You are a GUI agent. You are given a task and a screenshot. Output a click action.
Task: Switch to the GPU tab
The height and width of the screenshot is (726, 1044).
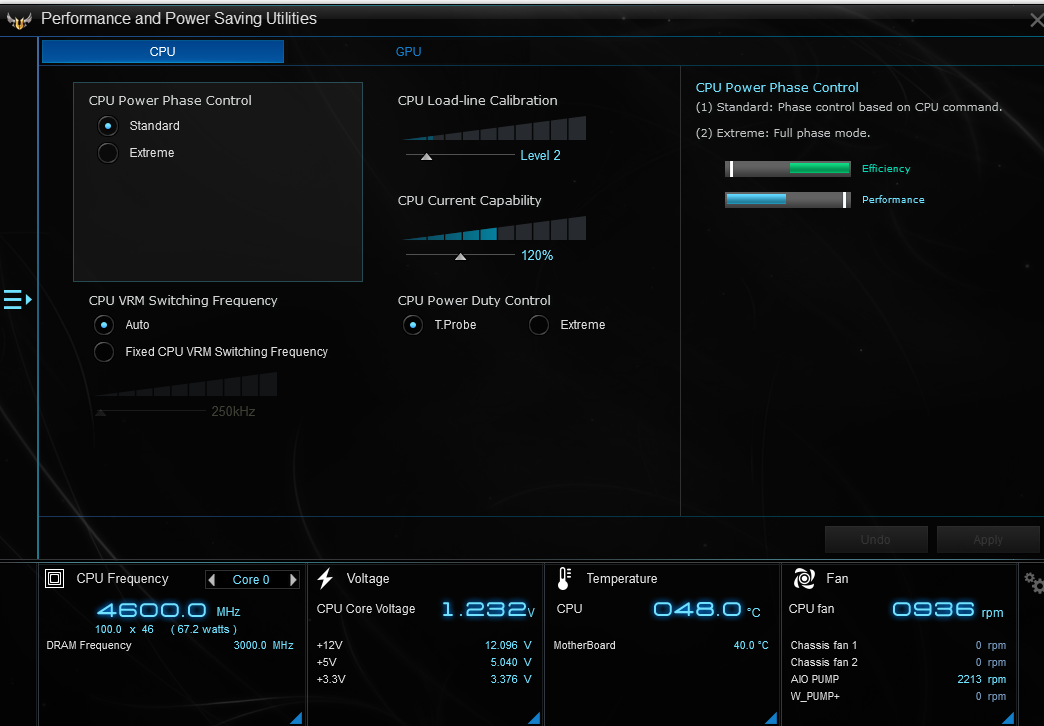coord(408,51)
